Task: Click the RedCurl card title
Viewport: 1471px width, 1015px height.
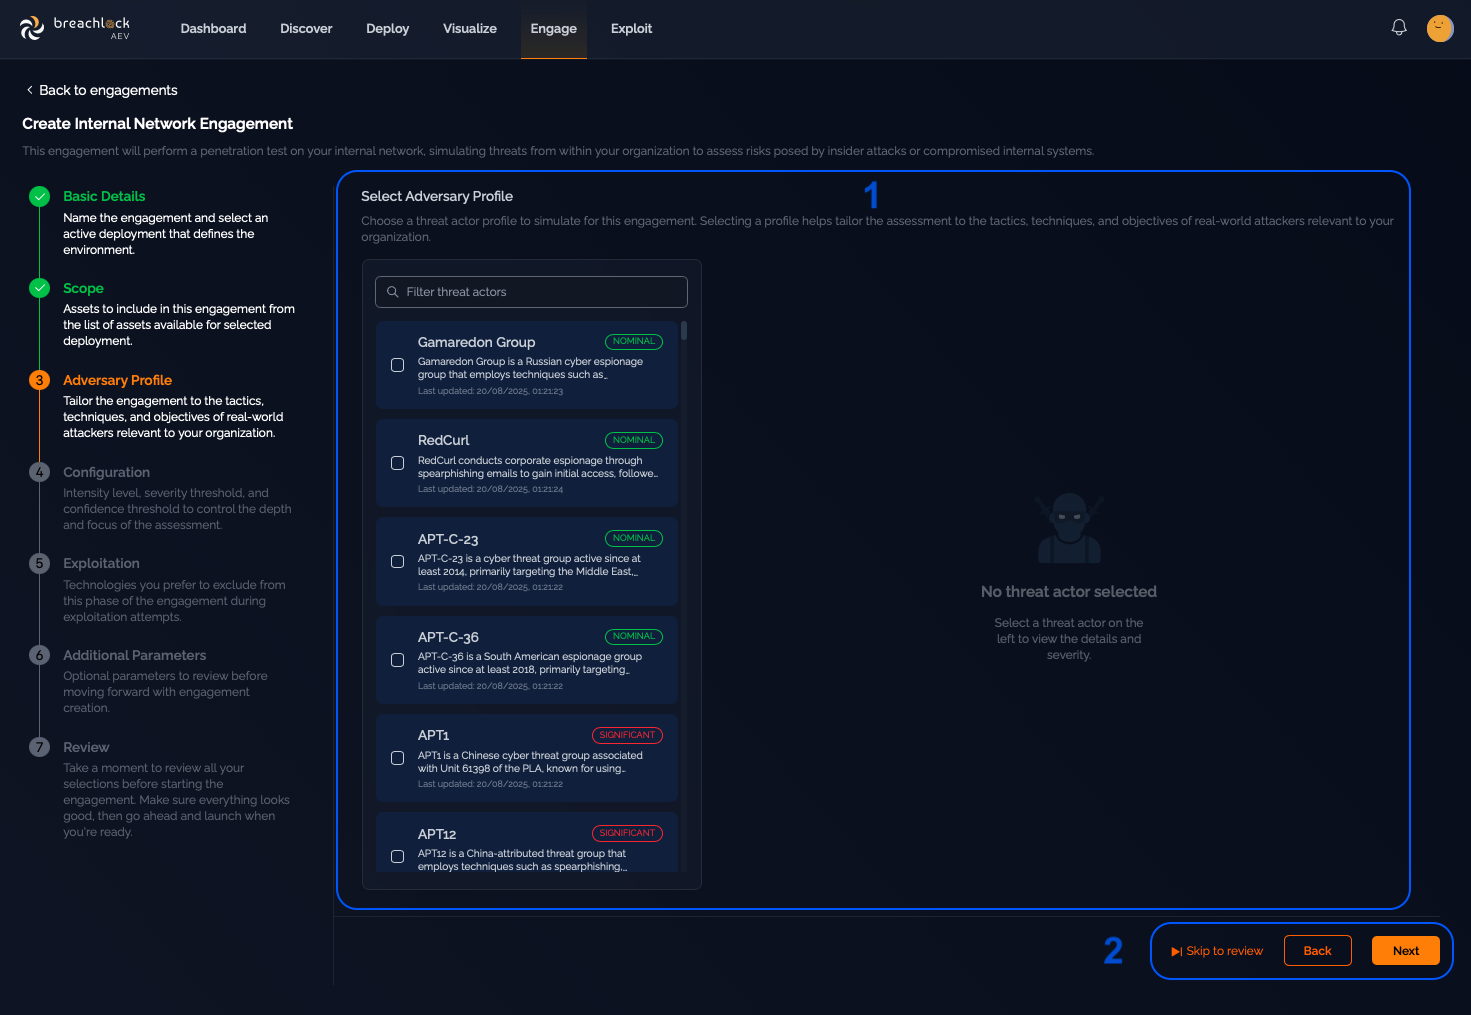Action: tap(443, 440)
